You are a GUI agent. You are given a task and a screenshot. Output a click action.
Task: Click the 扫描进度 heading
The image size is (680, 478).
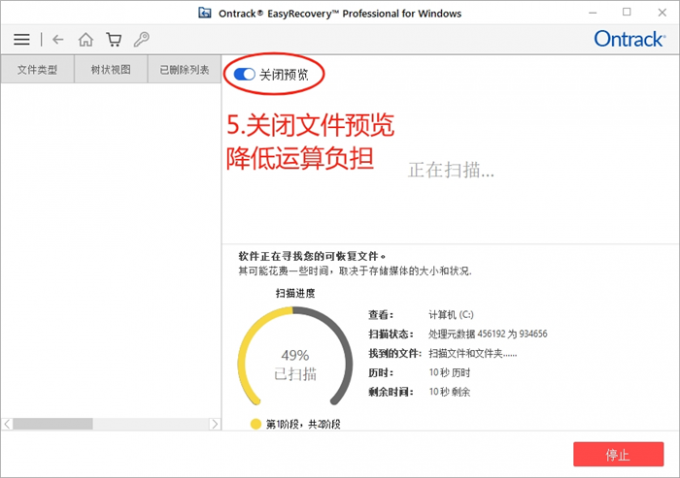tap(295, 294)
